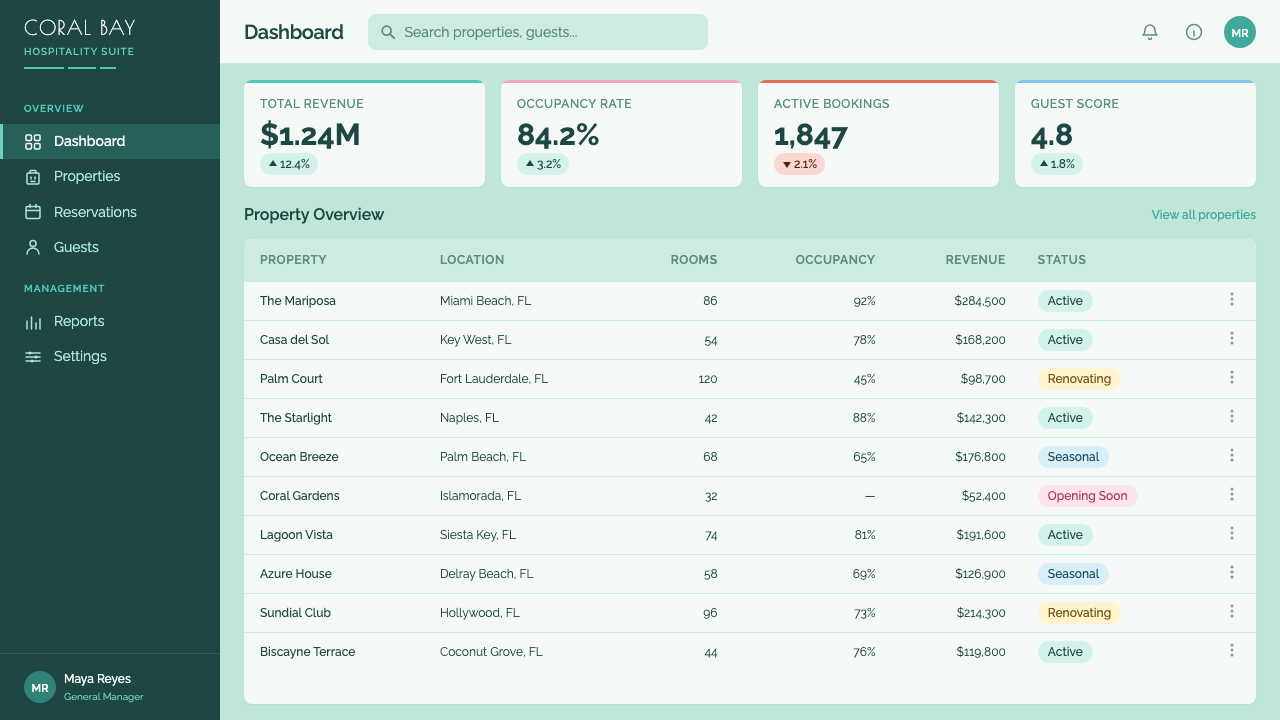Expand the more options menu for Coral Gardens
The image size is (1280, 720).
click(1232, 494)
